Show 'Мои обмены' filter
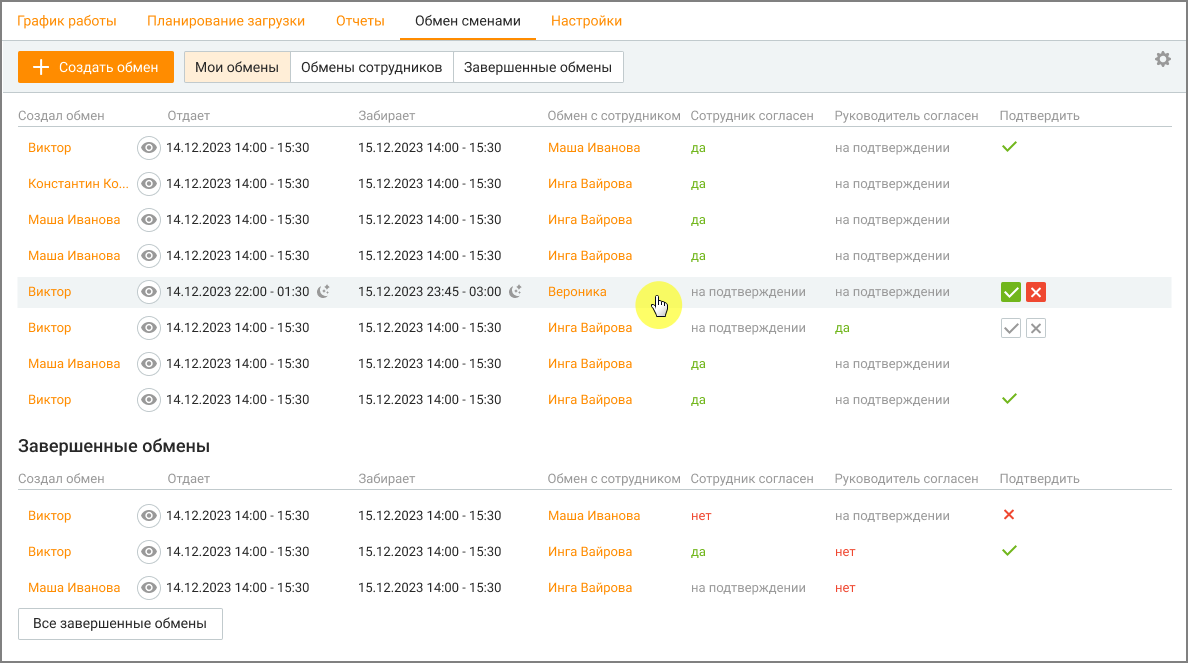Viewport: 1188px width, 663px height. [x=237, y=67]
